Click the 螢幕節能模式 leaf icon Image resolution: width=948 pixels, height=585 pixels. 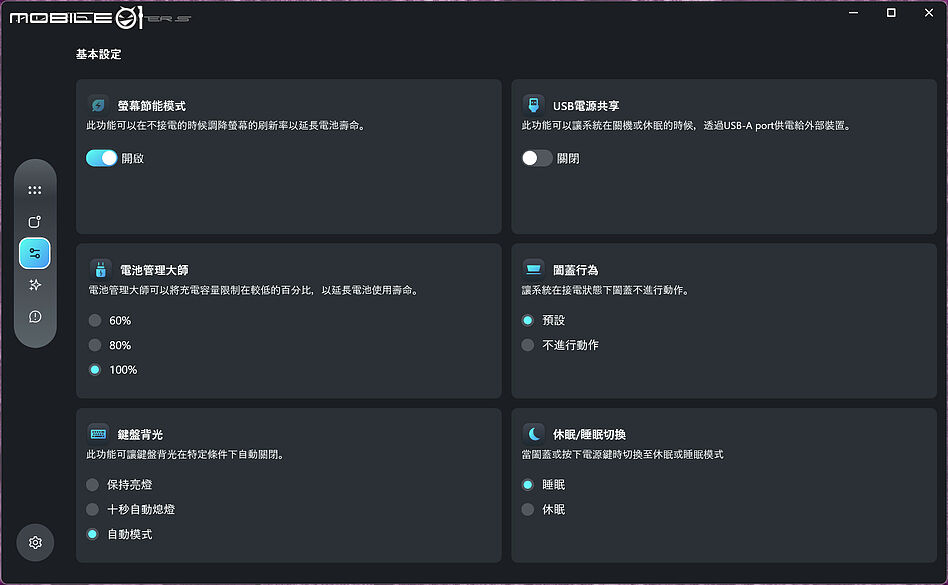pyautogui.click(x=98, y=105)
